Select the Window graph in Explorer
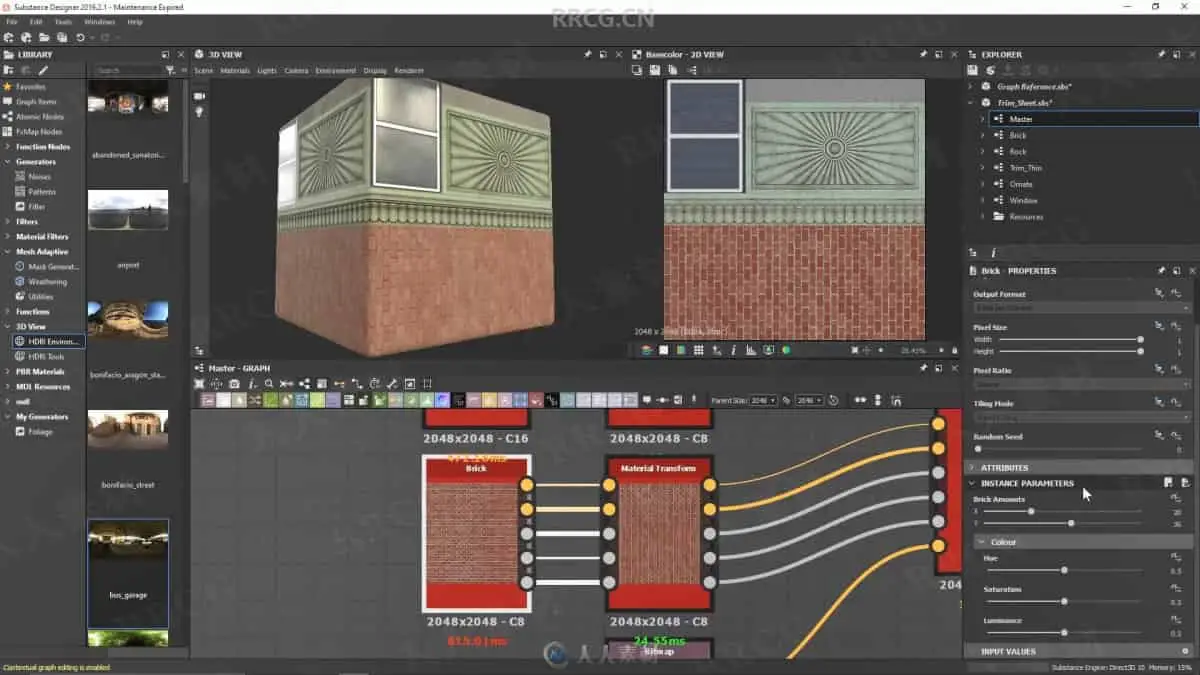 coord(1023,200)
